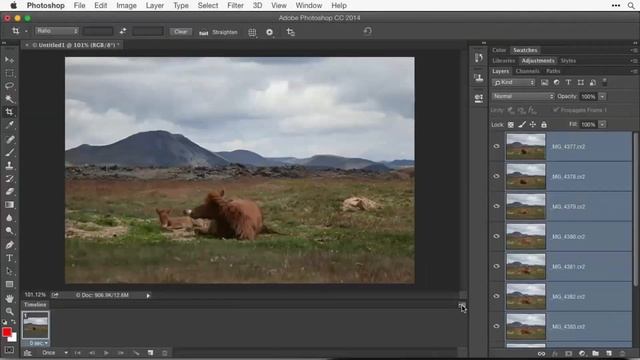This screenshot has height=360, width=640.
Task: Select the Dodge tool
Action: click(9, 231)
